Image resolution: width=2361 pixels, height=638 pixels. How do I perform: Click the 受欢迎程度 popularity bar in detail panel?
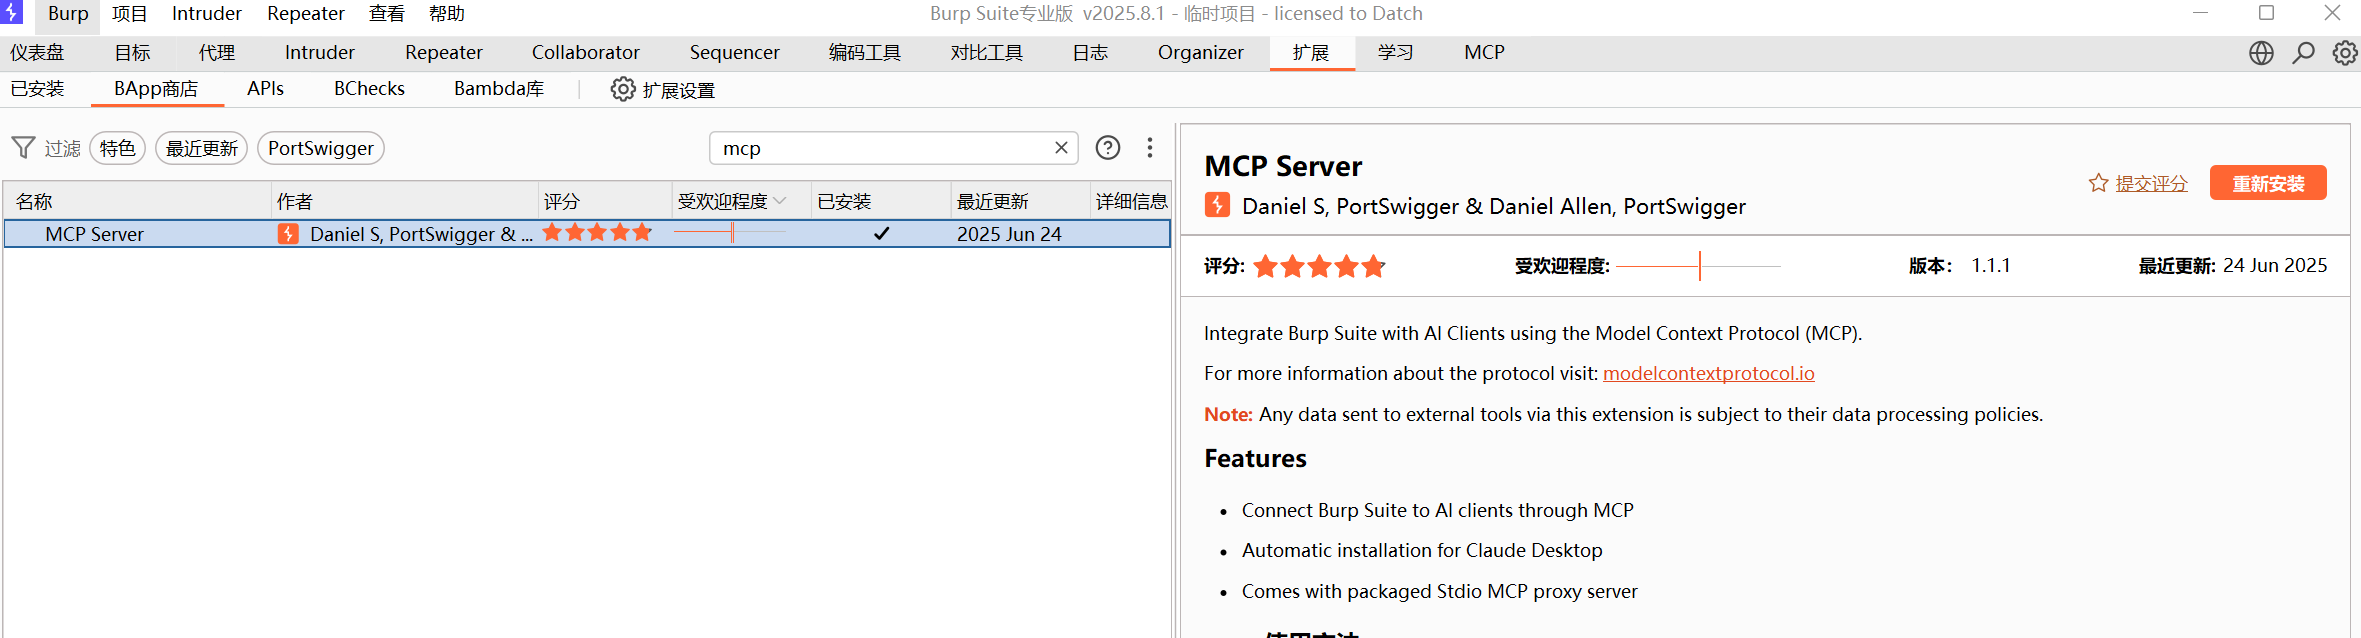click(x=1698, y=266)
